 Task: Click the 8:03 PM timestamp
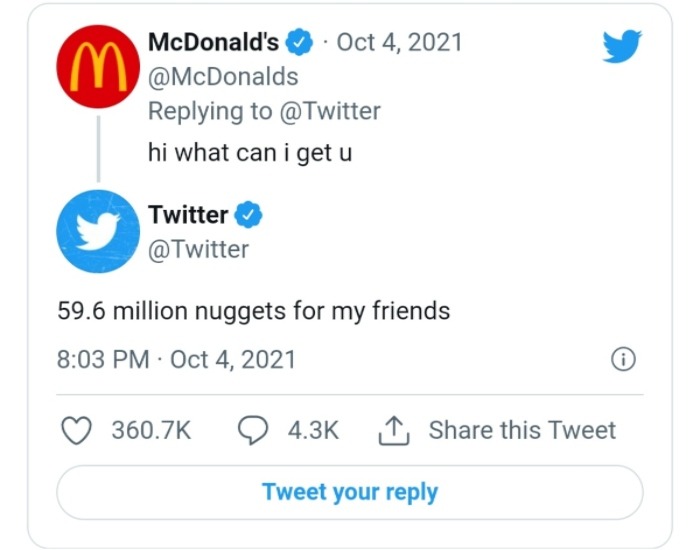point(103,359)
